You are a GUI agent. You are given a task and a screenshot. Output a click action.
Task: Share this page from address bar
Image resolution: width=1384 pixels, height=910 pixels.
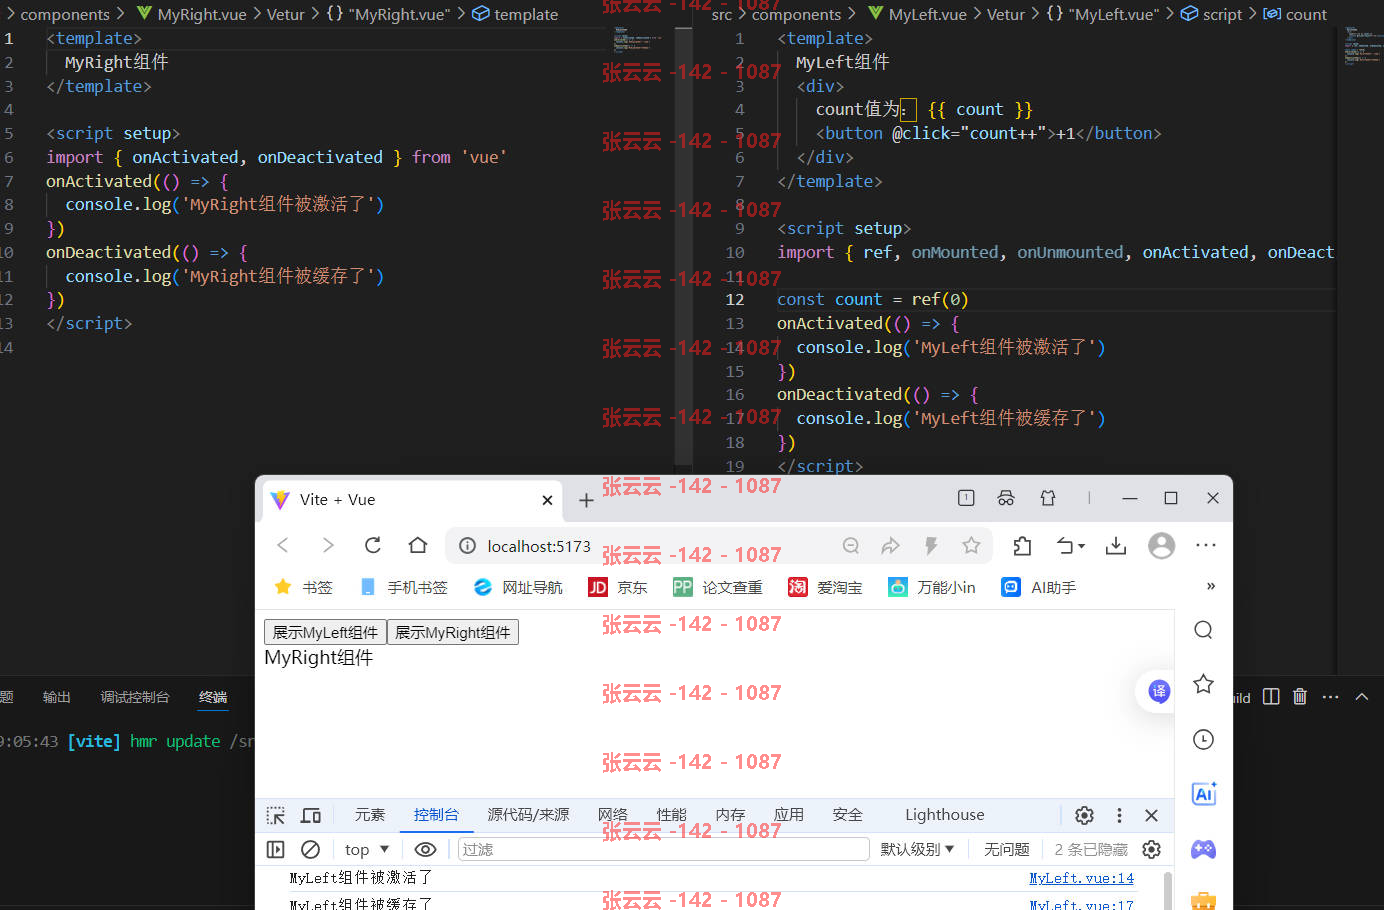tap(890, 546)
